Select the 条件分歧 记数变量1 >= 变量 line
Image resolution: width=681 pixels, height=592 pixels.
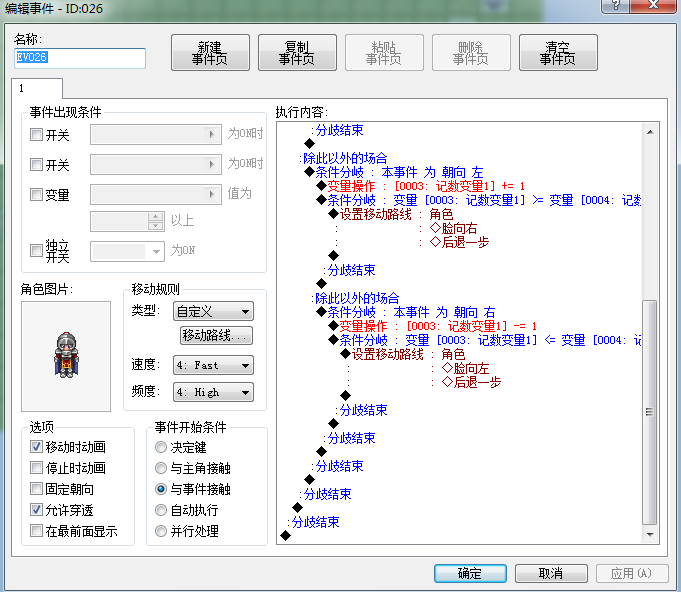point(479,200)
